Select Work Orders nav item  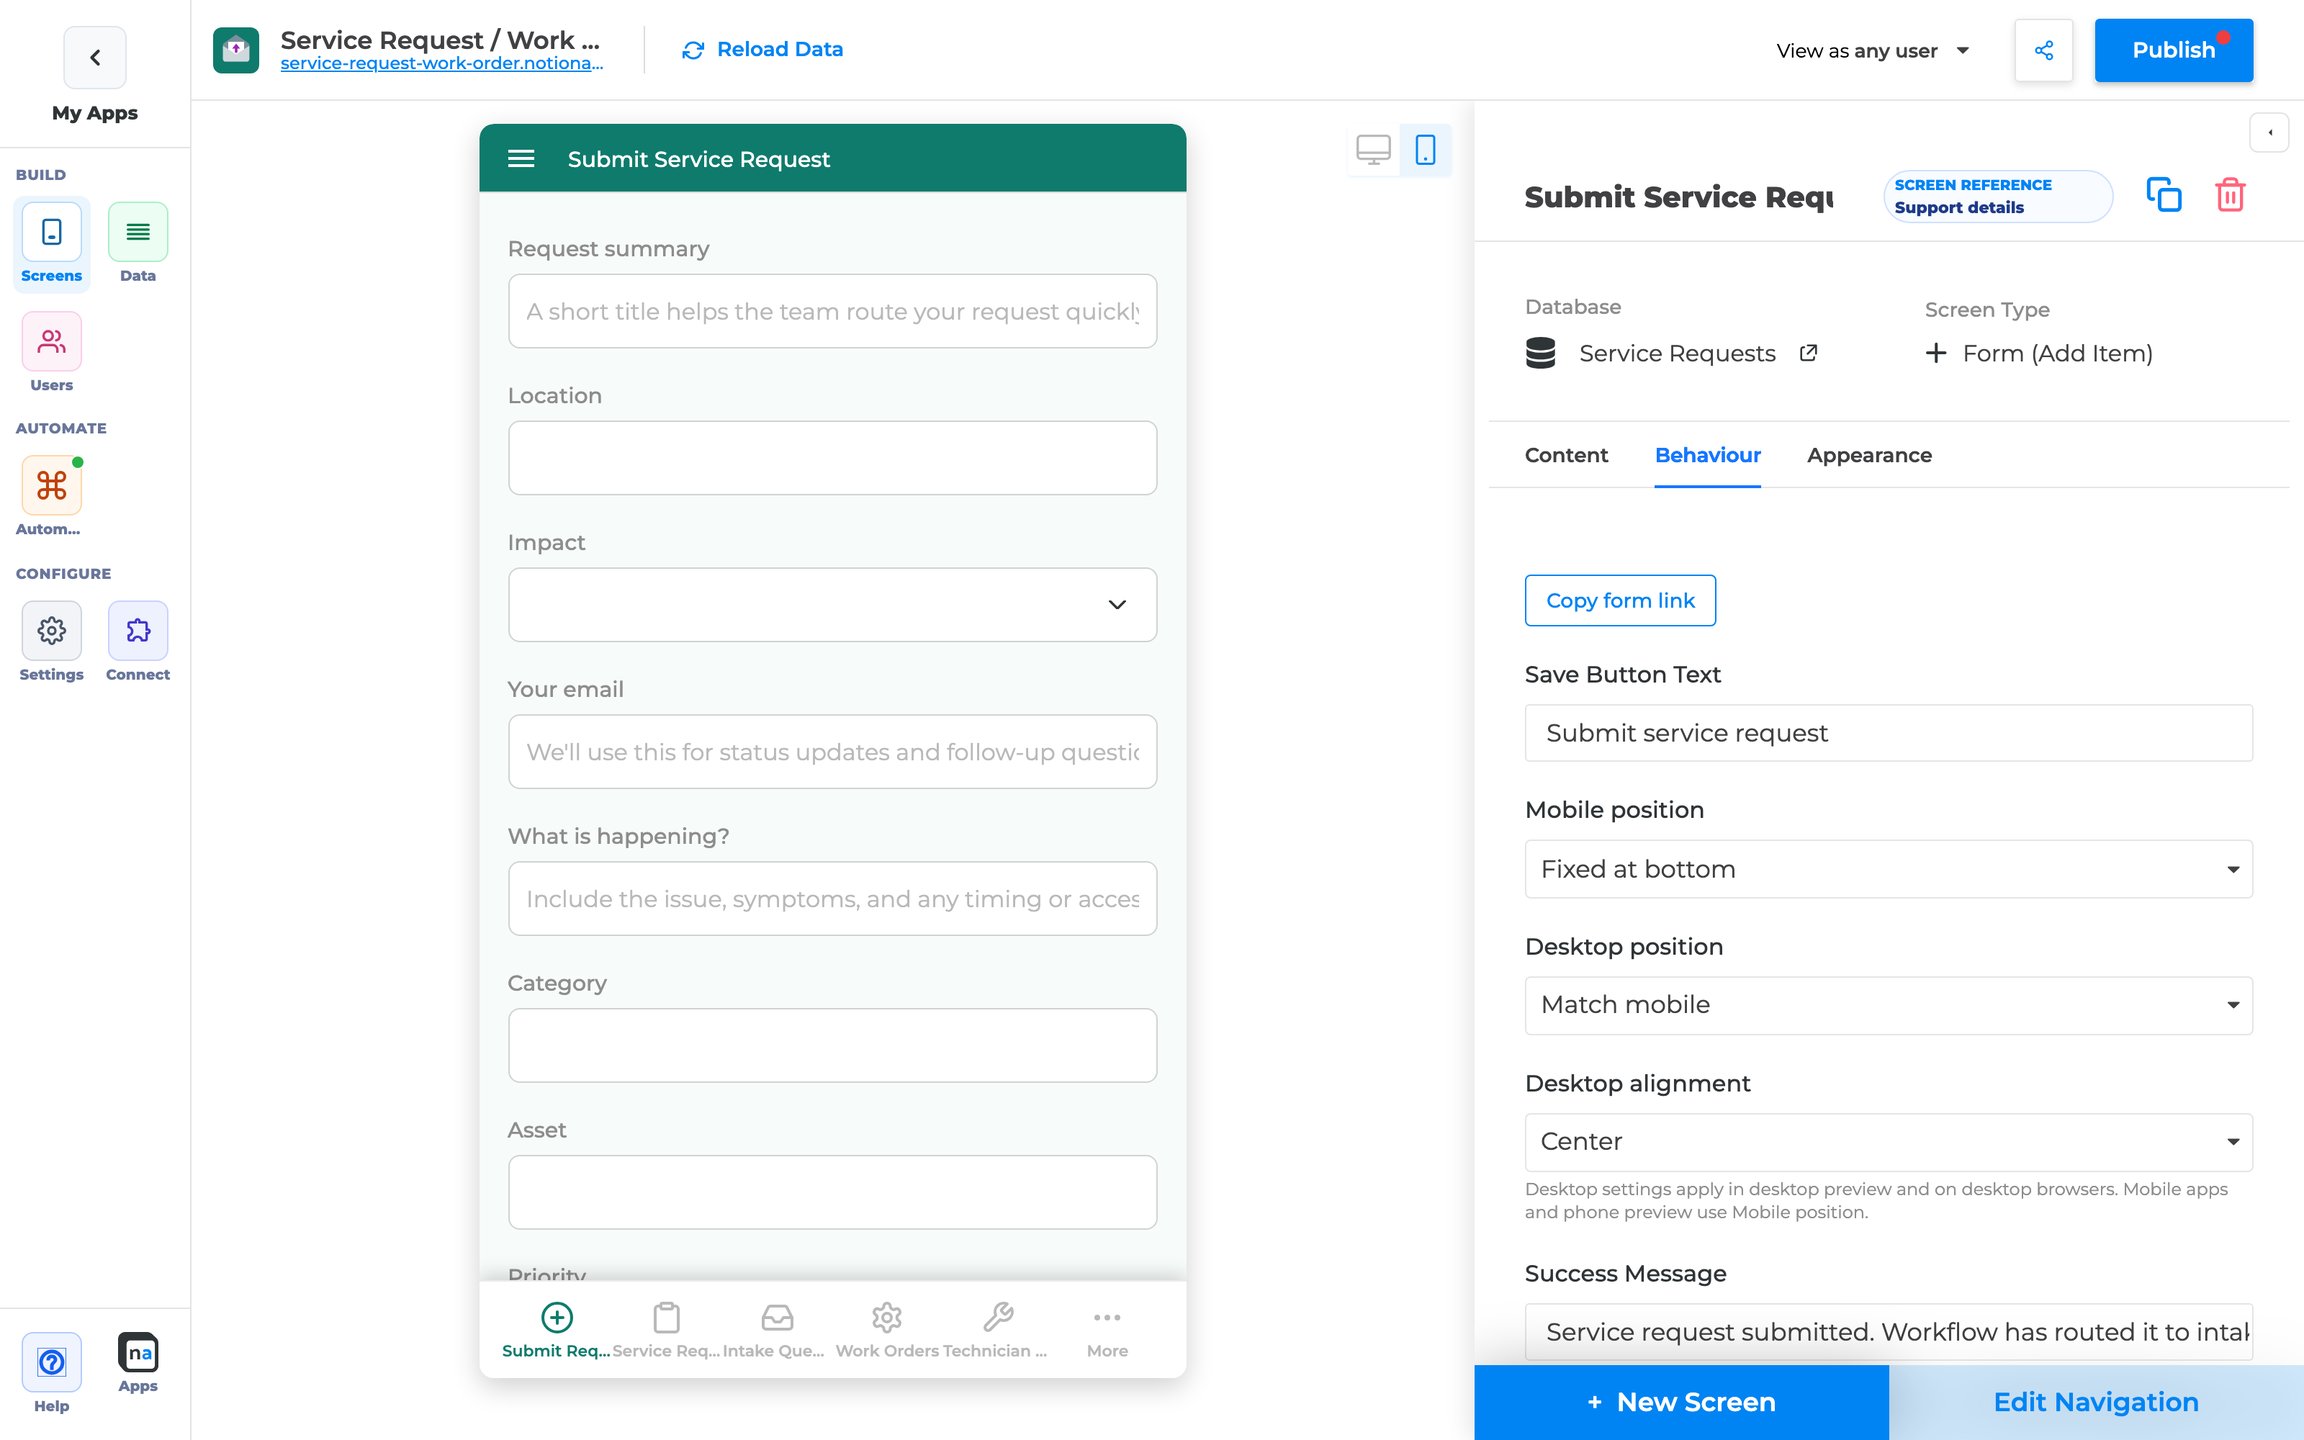tap(887, 1330)
